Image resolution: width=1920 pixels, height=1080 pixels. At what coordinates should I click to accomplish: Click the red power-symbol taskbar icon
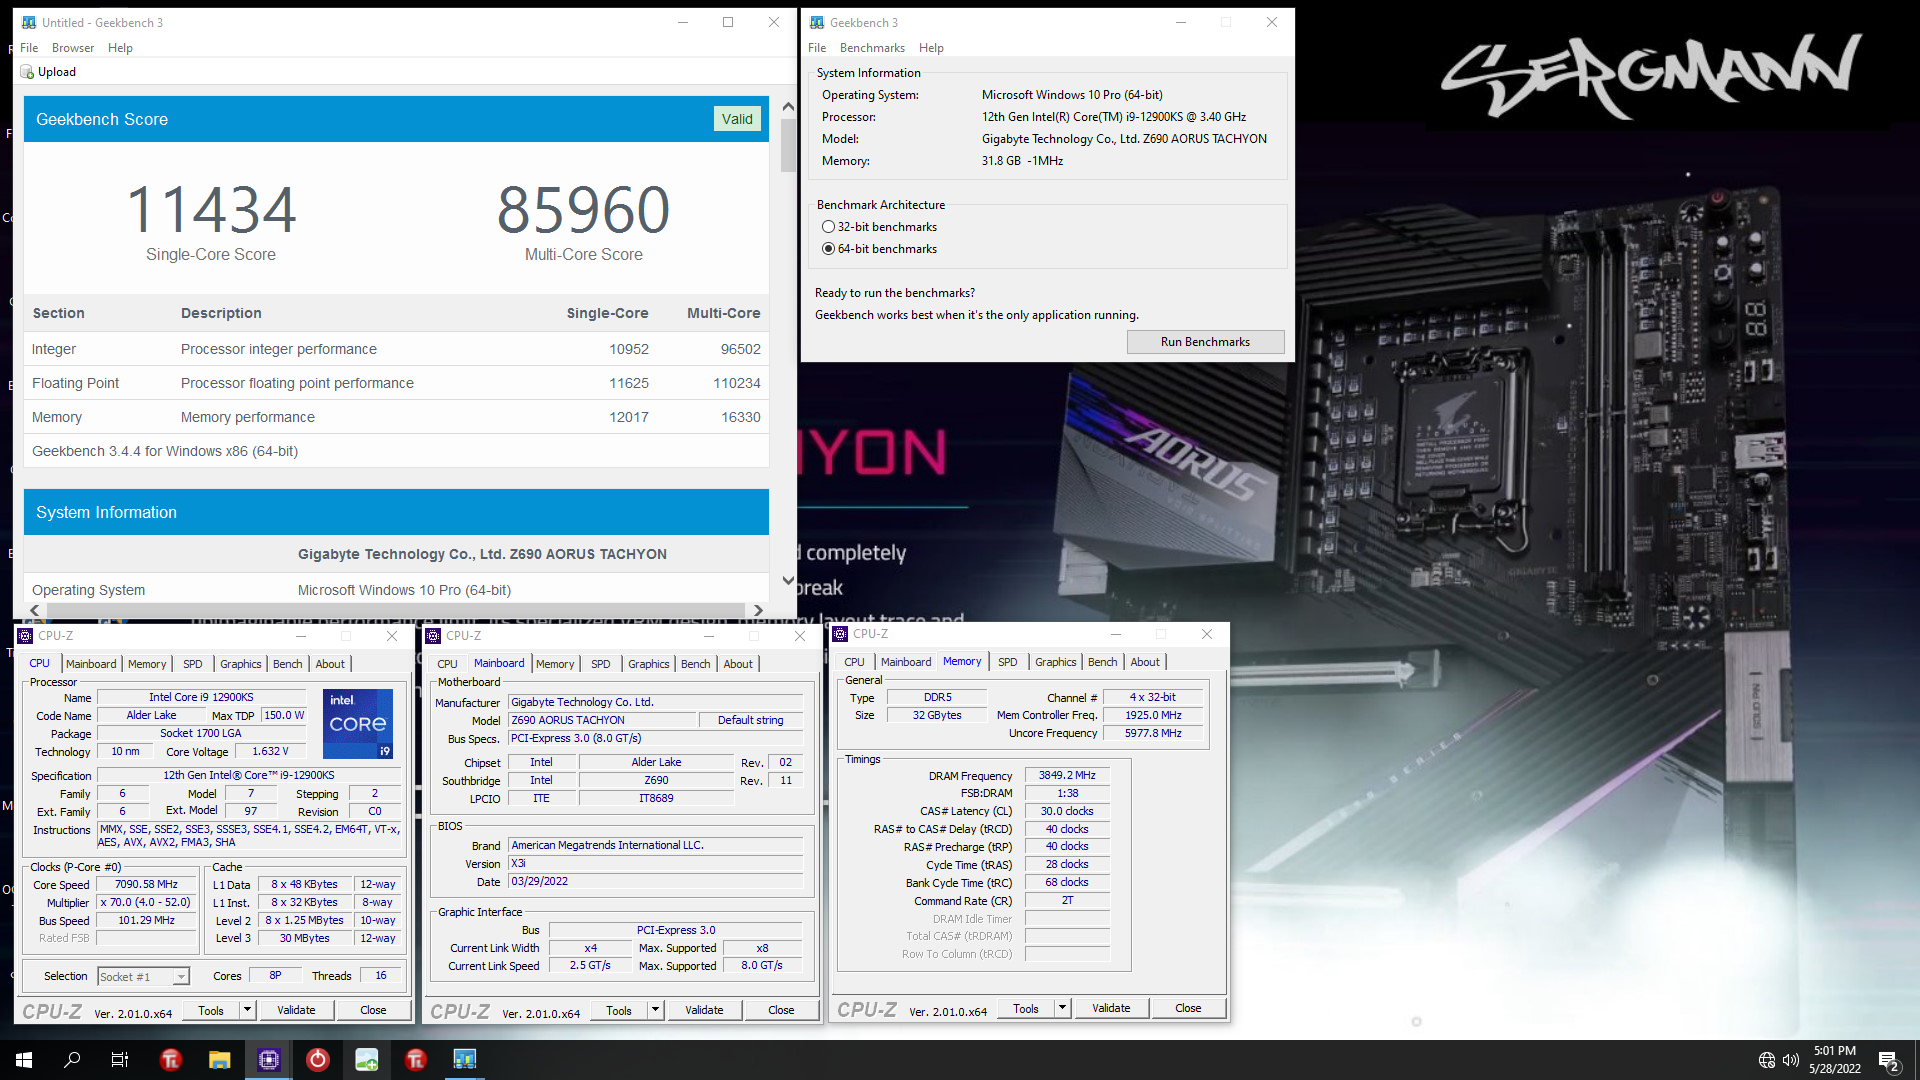point(317,1060)
